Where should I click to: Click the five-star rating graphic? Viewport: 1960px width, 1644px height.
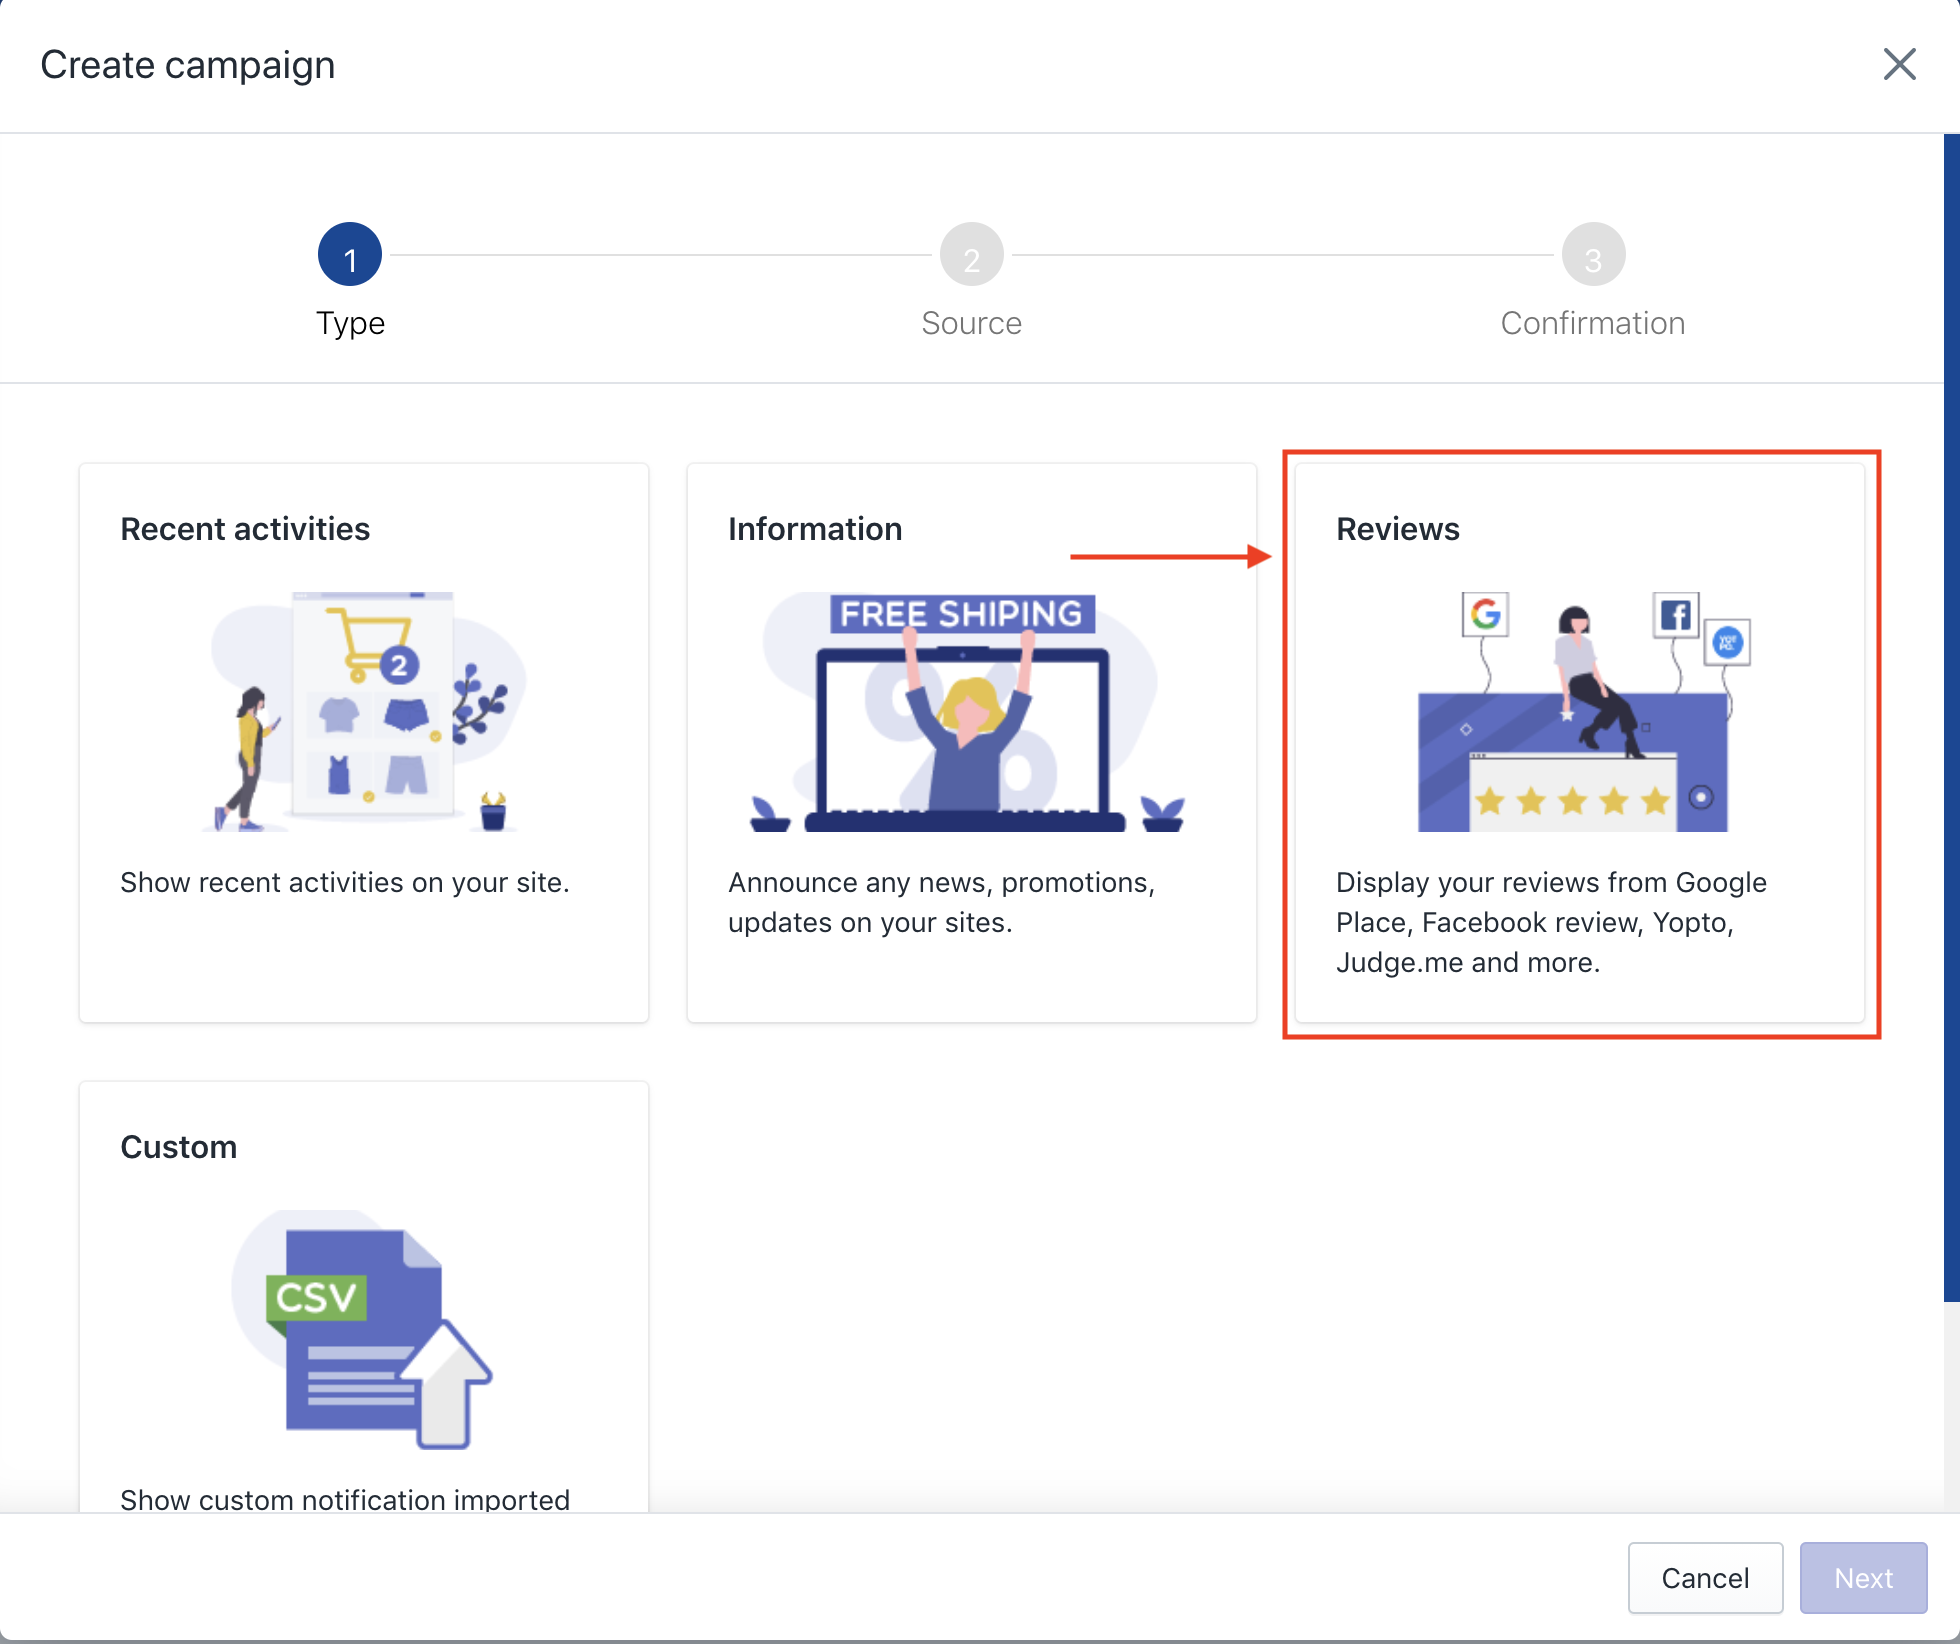coord(1572,800)
